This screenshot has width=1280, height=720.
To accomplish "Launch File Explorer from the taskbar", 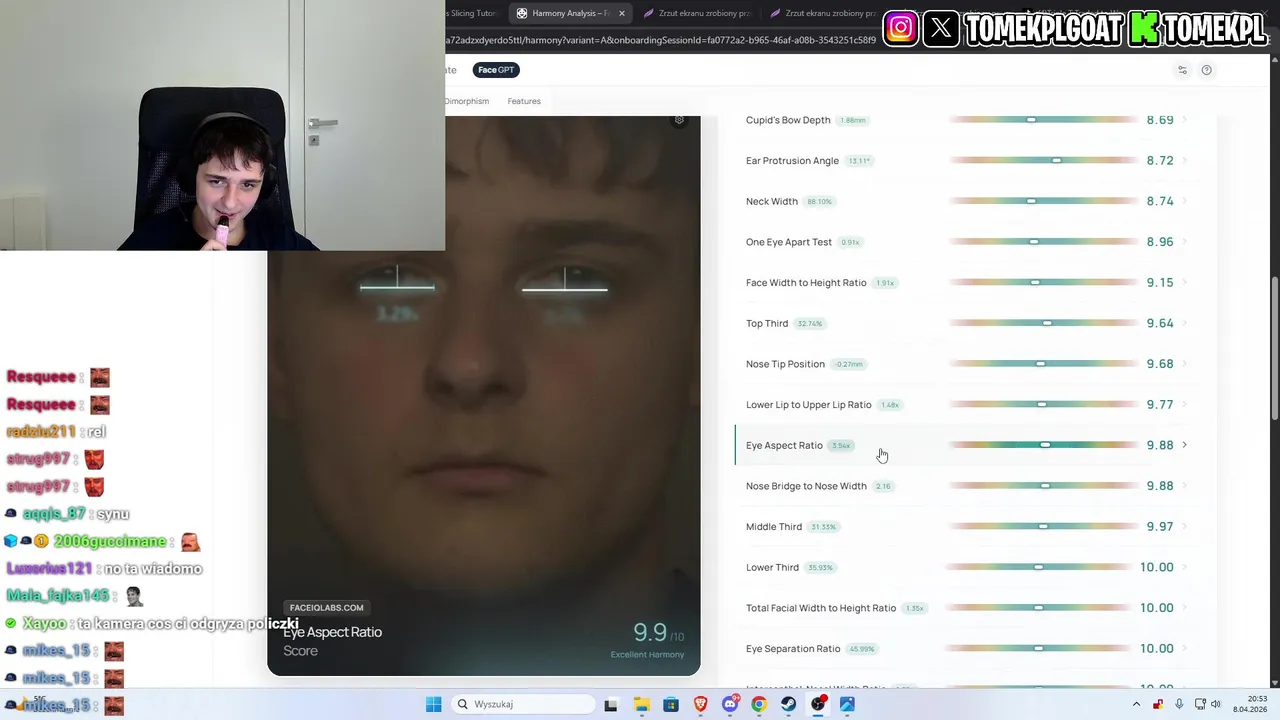I will pyautogui.click(x=641, y=704).
